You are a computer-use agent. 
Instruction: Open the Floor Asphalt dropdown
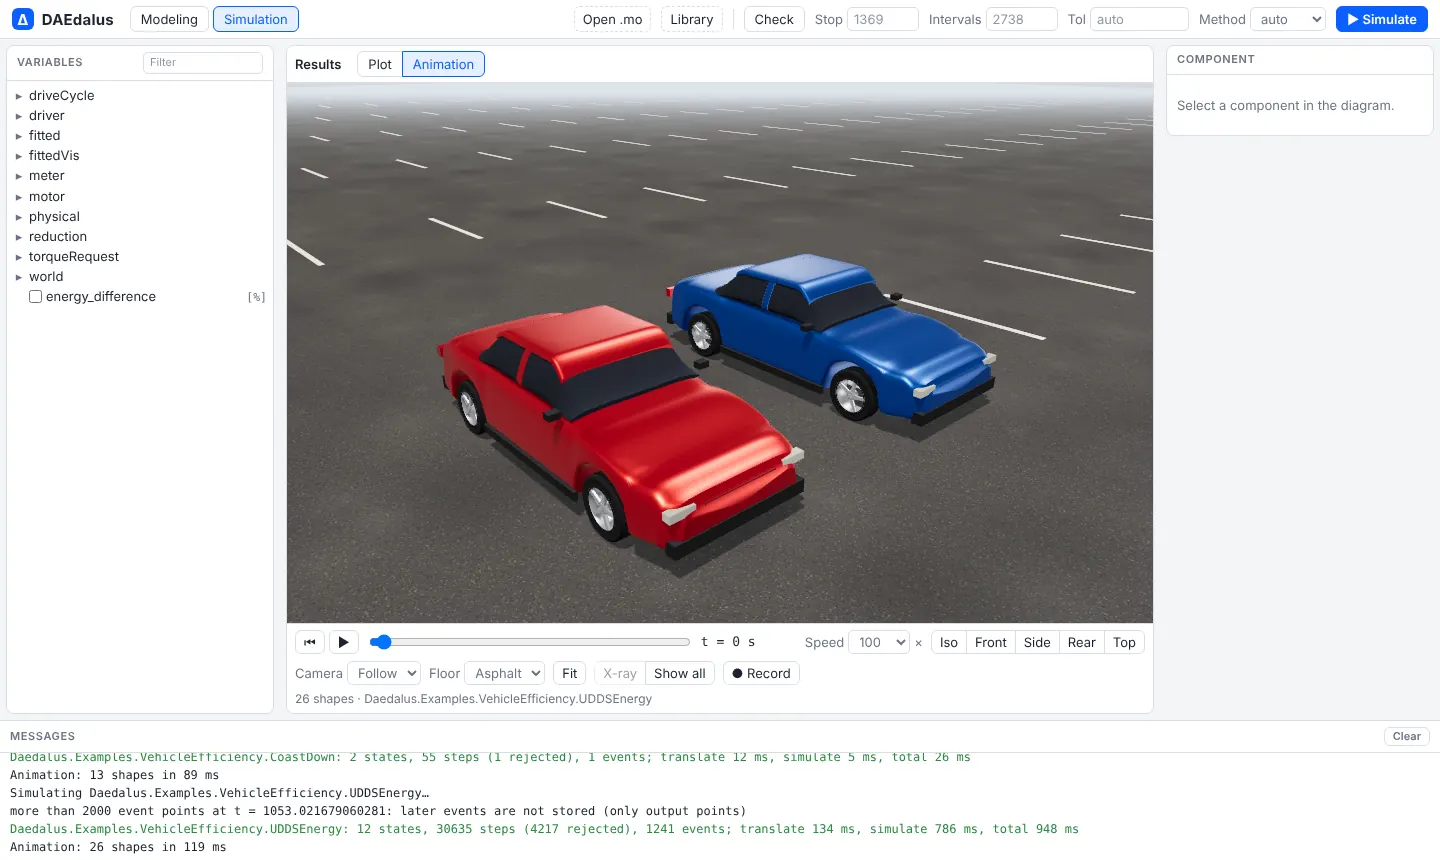pos(506,673)
